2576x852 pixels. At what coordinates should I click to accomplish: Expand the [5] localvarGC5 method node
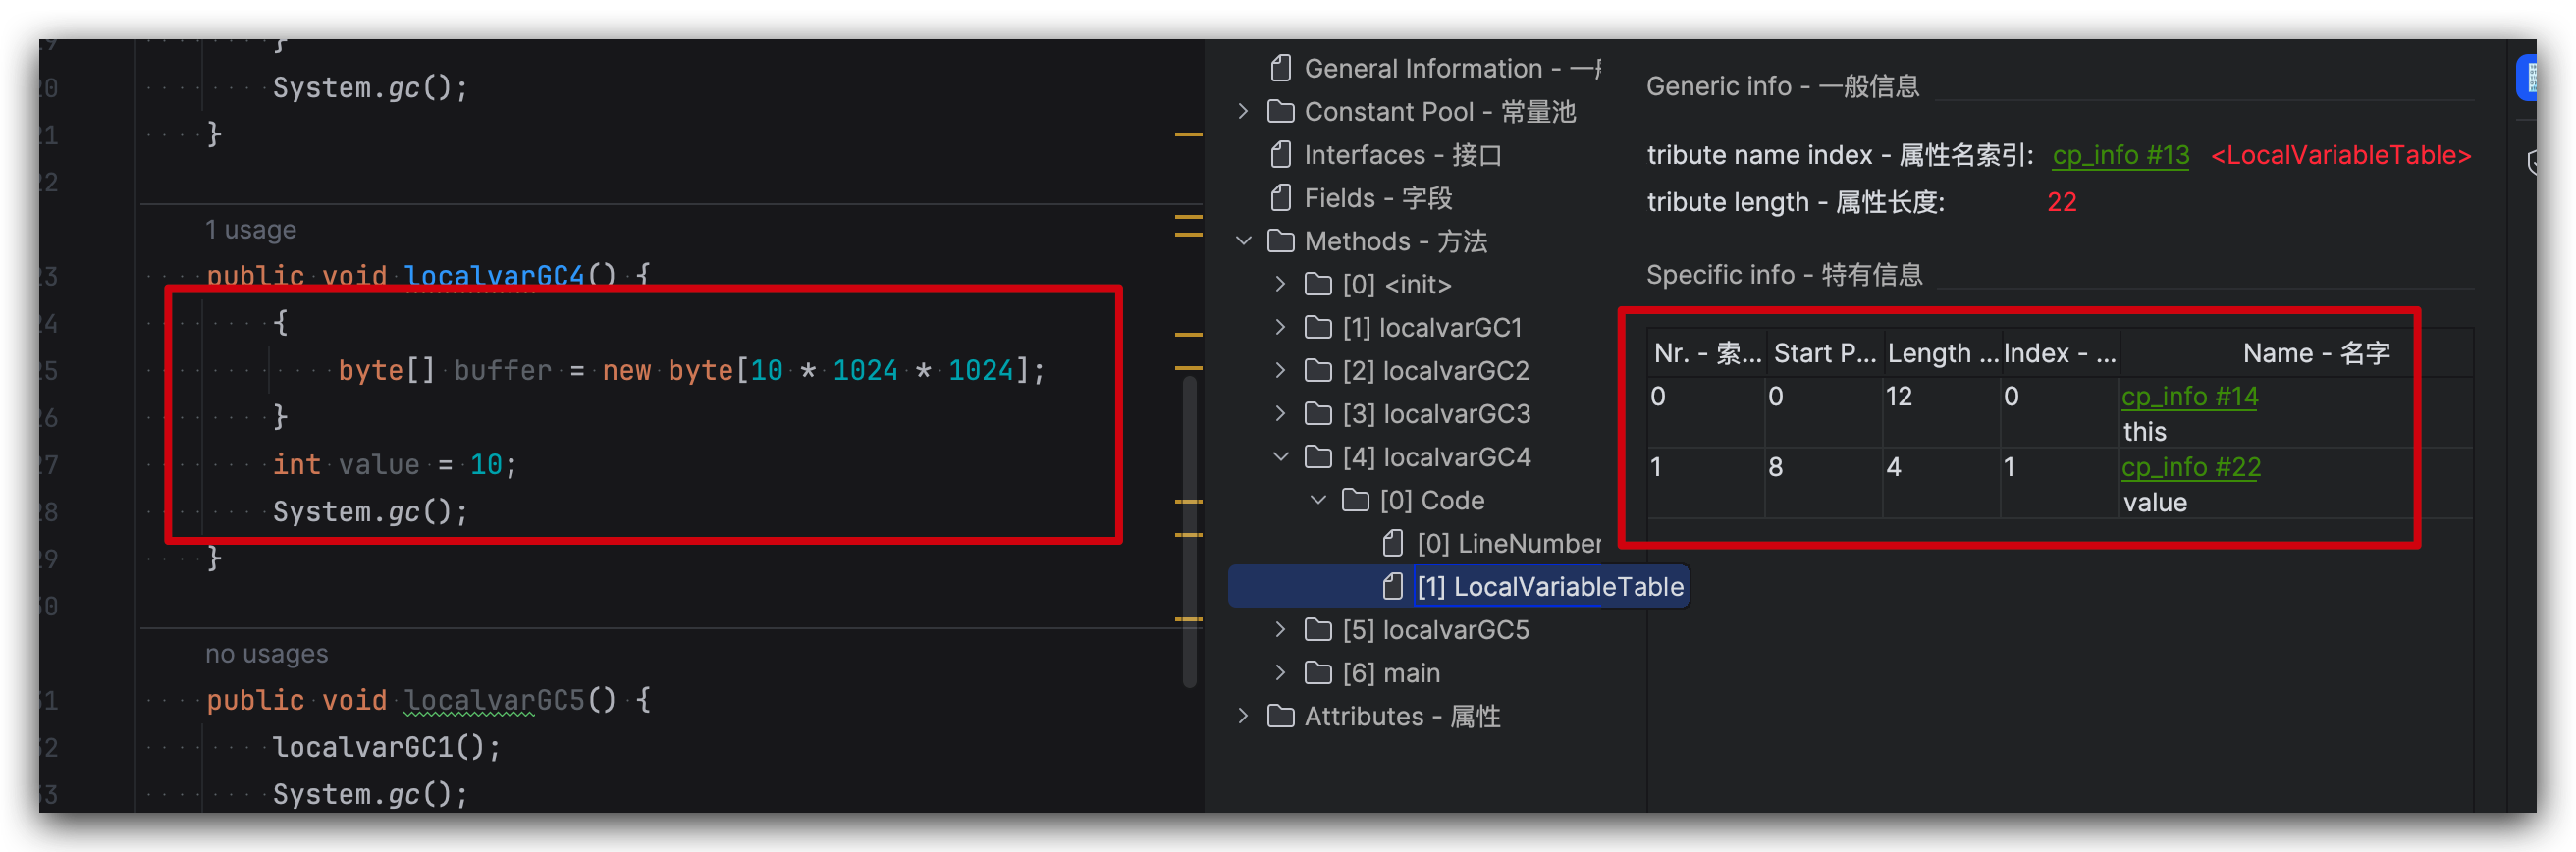pyautogui.click(x=1280, y=629)
